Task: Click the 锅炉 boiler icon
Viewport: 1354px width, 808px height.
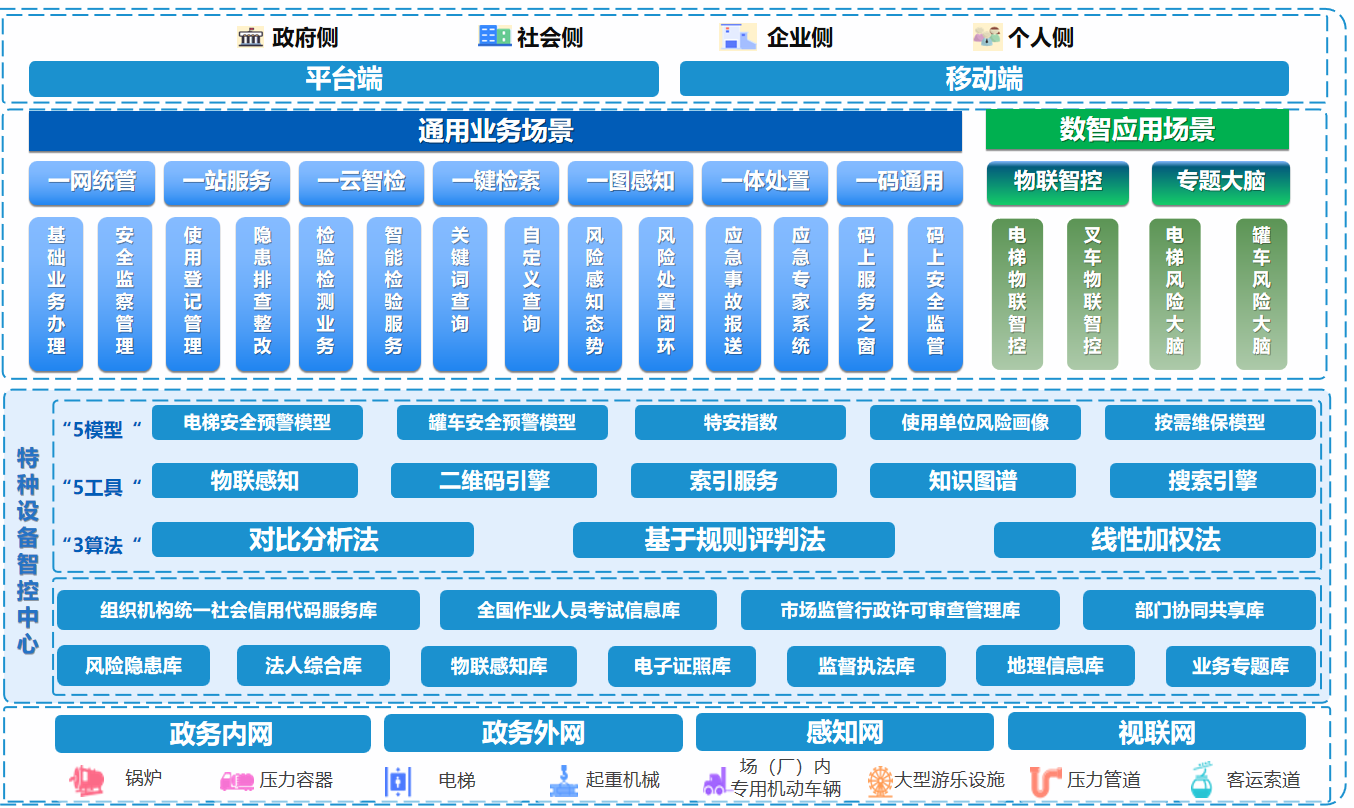Action: [89, 780]
